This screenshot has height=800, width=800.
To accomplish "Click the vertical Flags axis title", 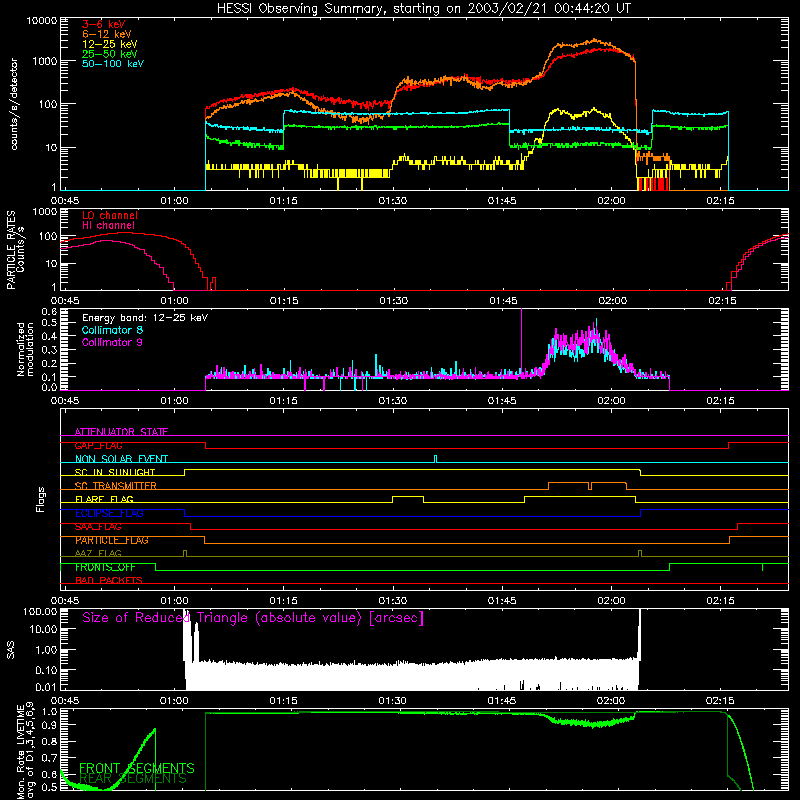I will [x=40, y=499].
